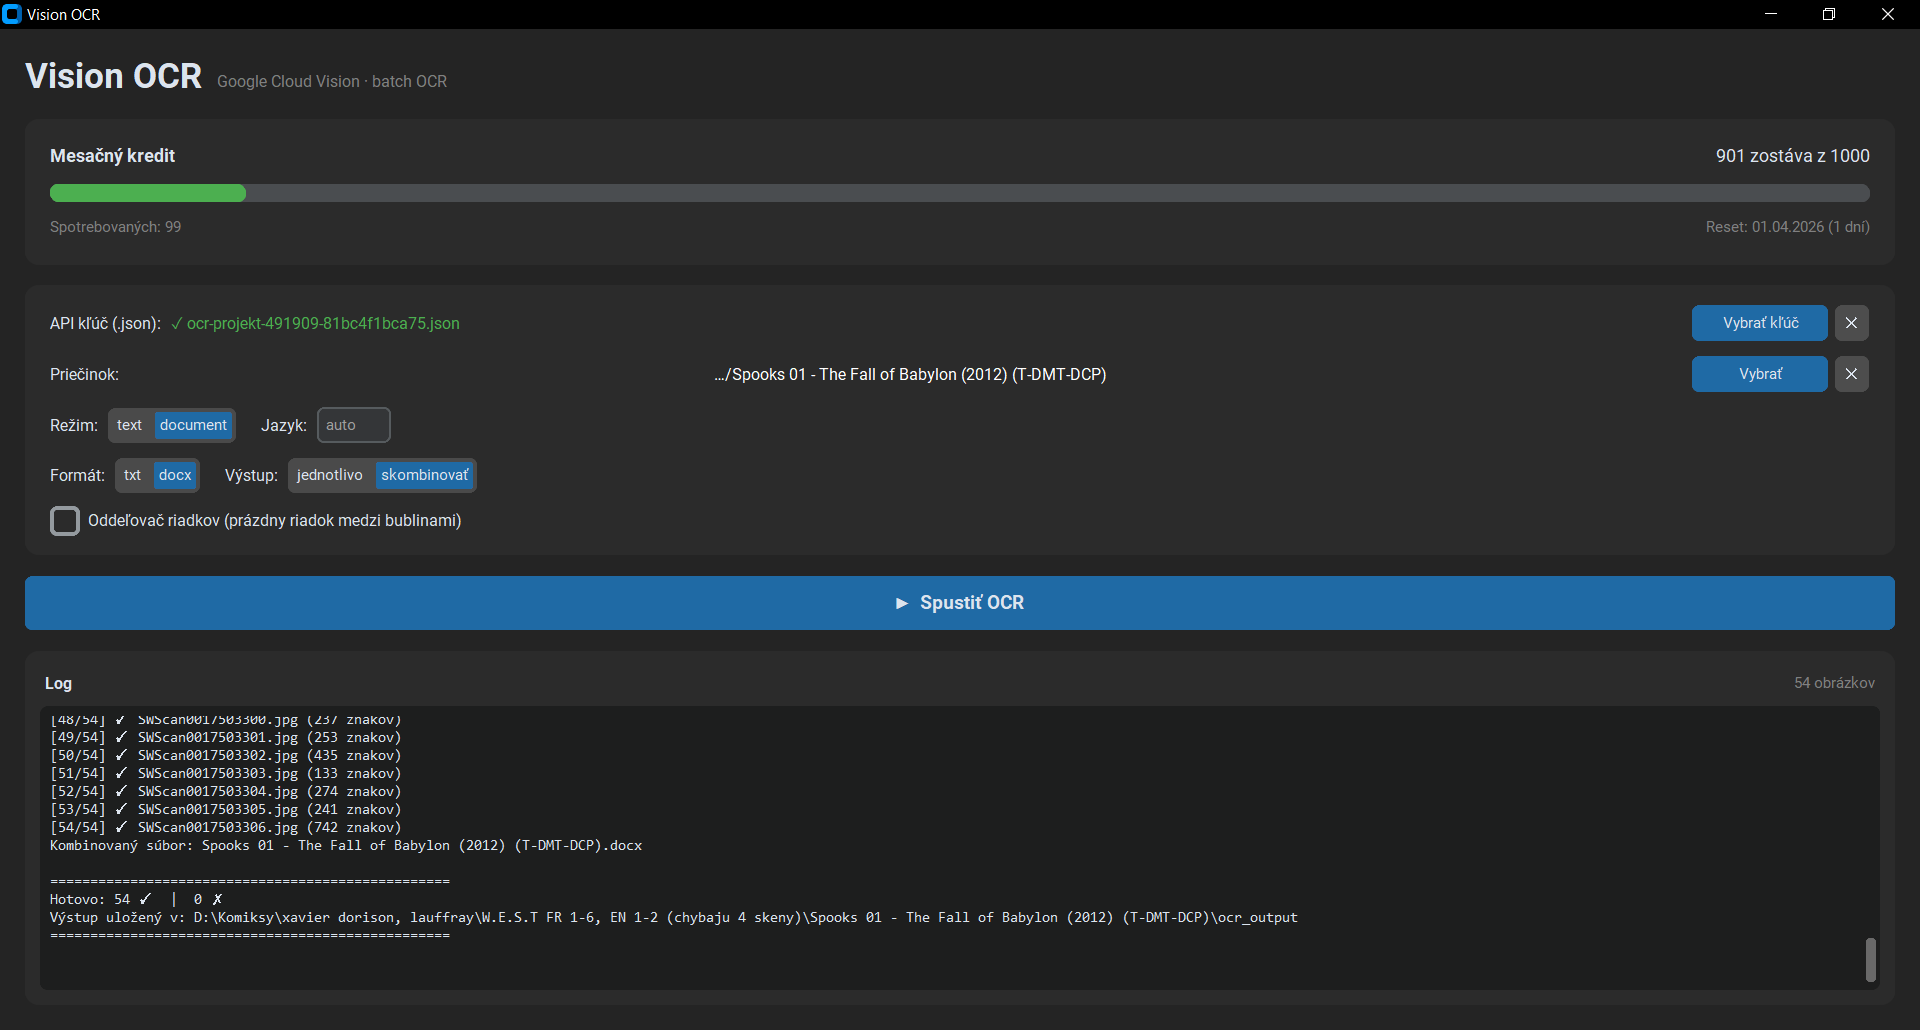Choose jednotlivo output option

[330, 475]
